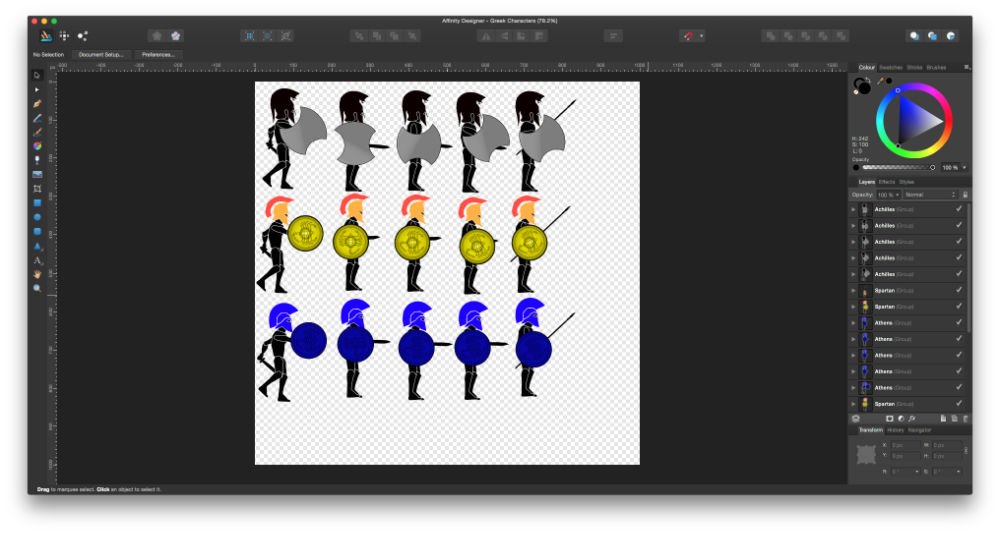Activate the Zoom magnifier tool
The height and width of the screenshot is (535, 1000).
37,288
